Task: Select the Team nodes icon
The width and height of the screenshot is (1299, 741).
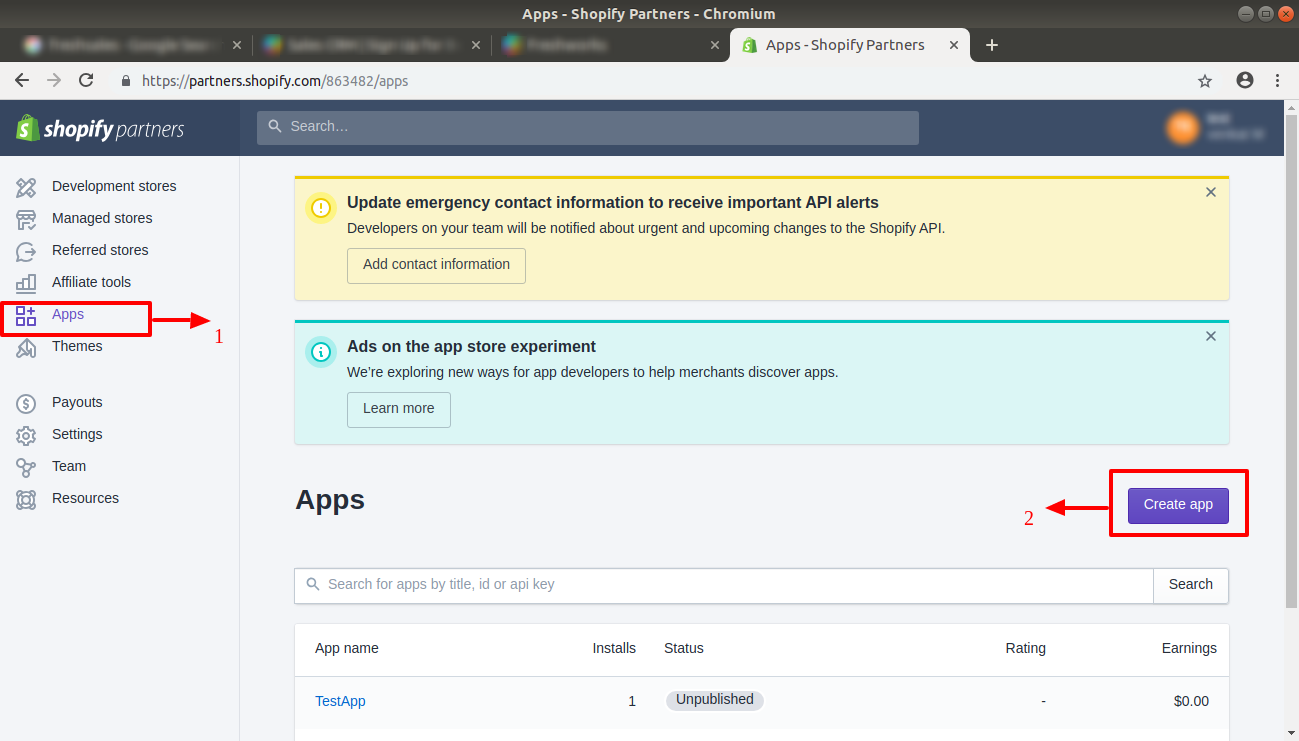Action: 26,467
